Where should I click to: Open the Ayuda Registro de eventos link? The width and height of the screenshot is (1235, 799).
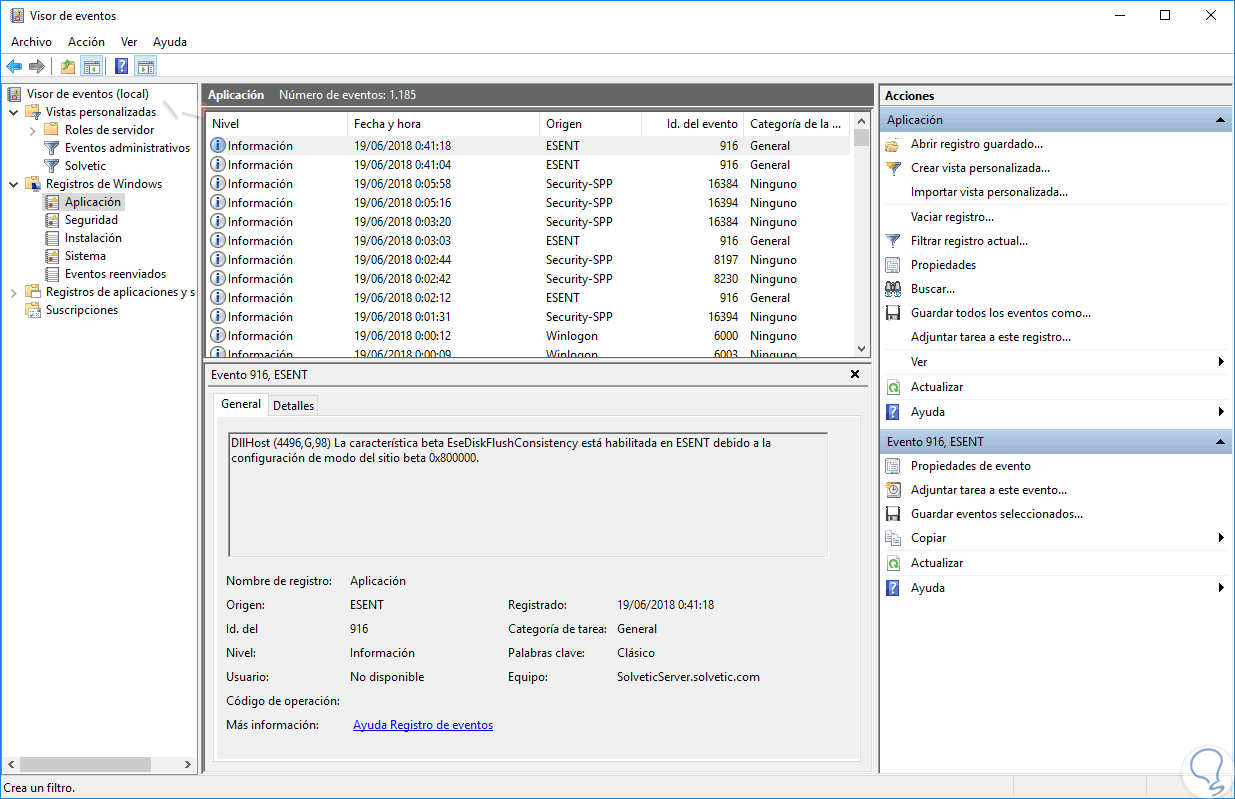pos(422,725)
